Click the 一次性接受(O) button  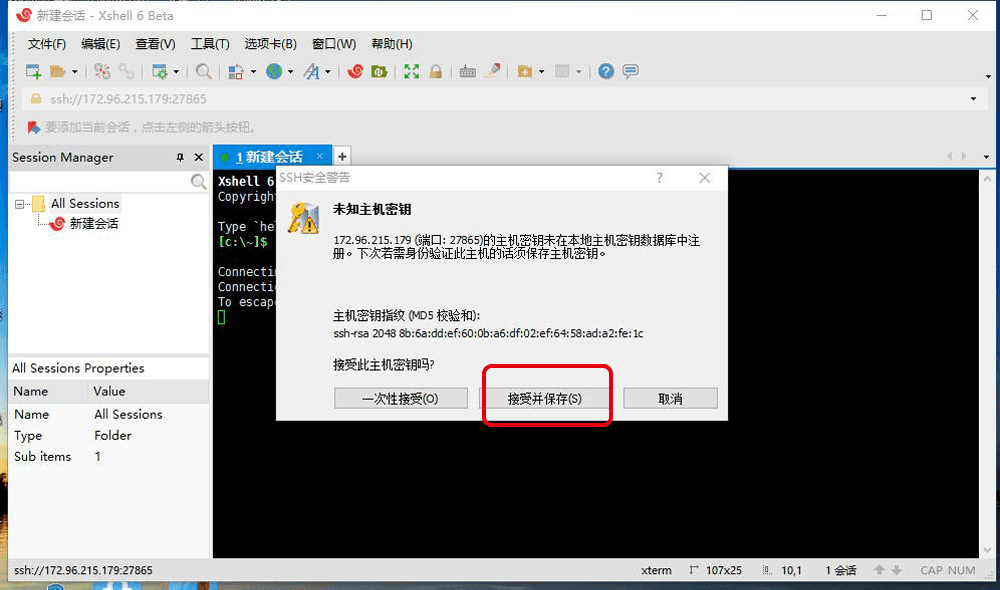[400, 398]
